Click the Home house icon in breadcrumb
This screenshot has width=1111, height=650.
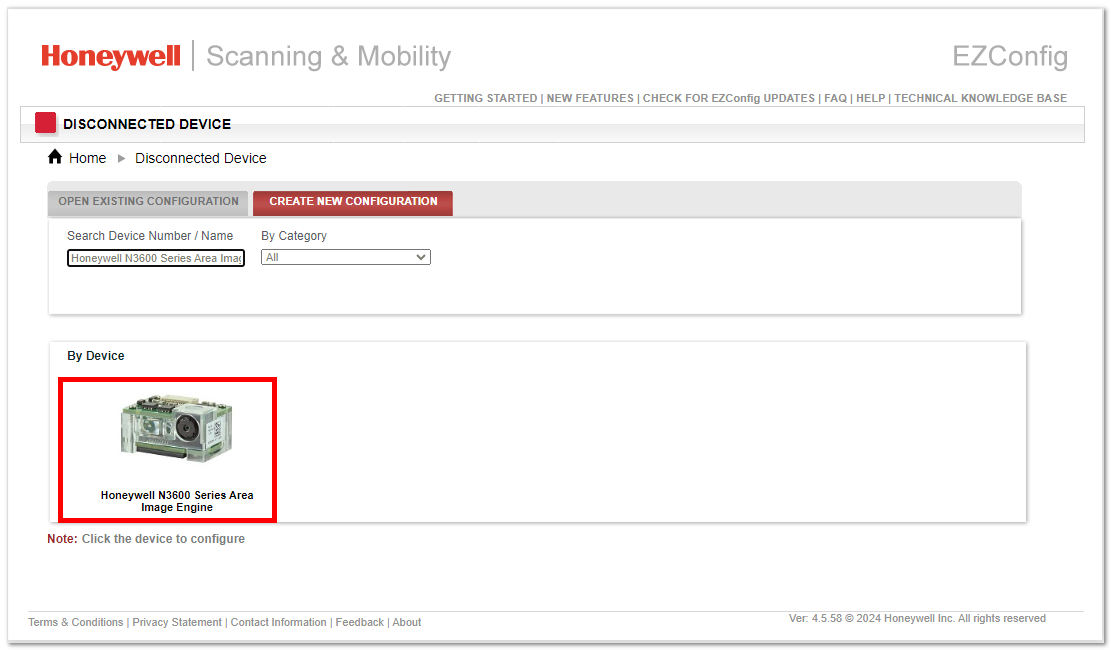[x=55, y=157]
